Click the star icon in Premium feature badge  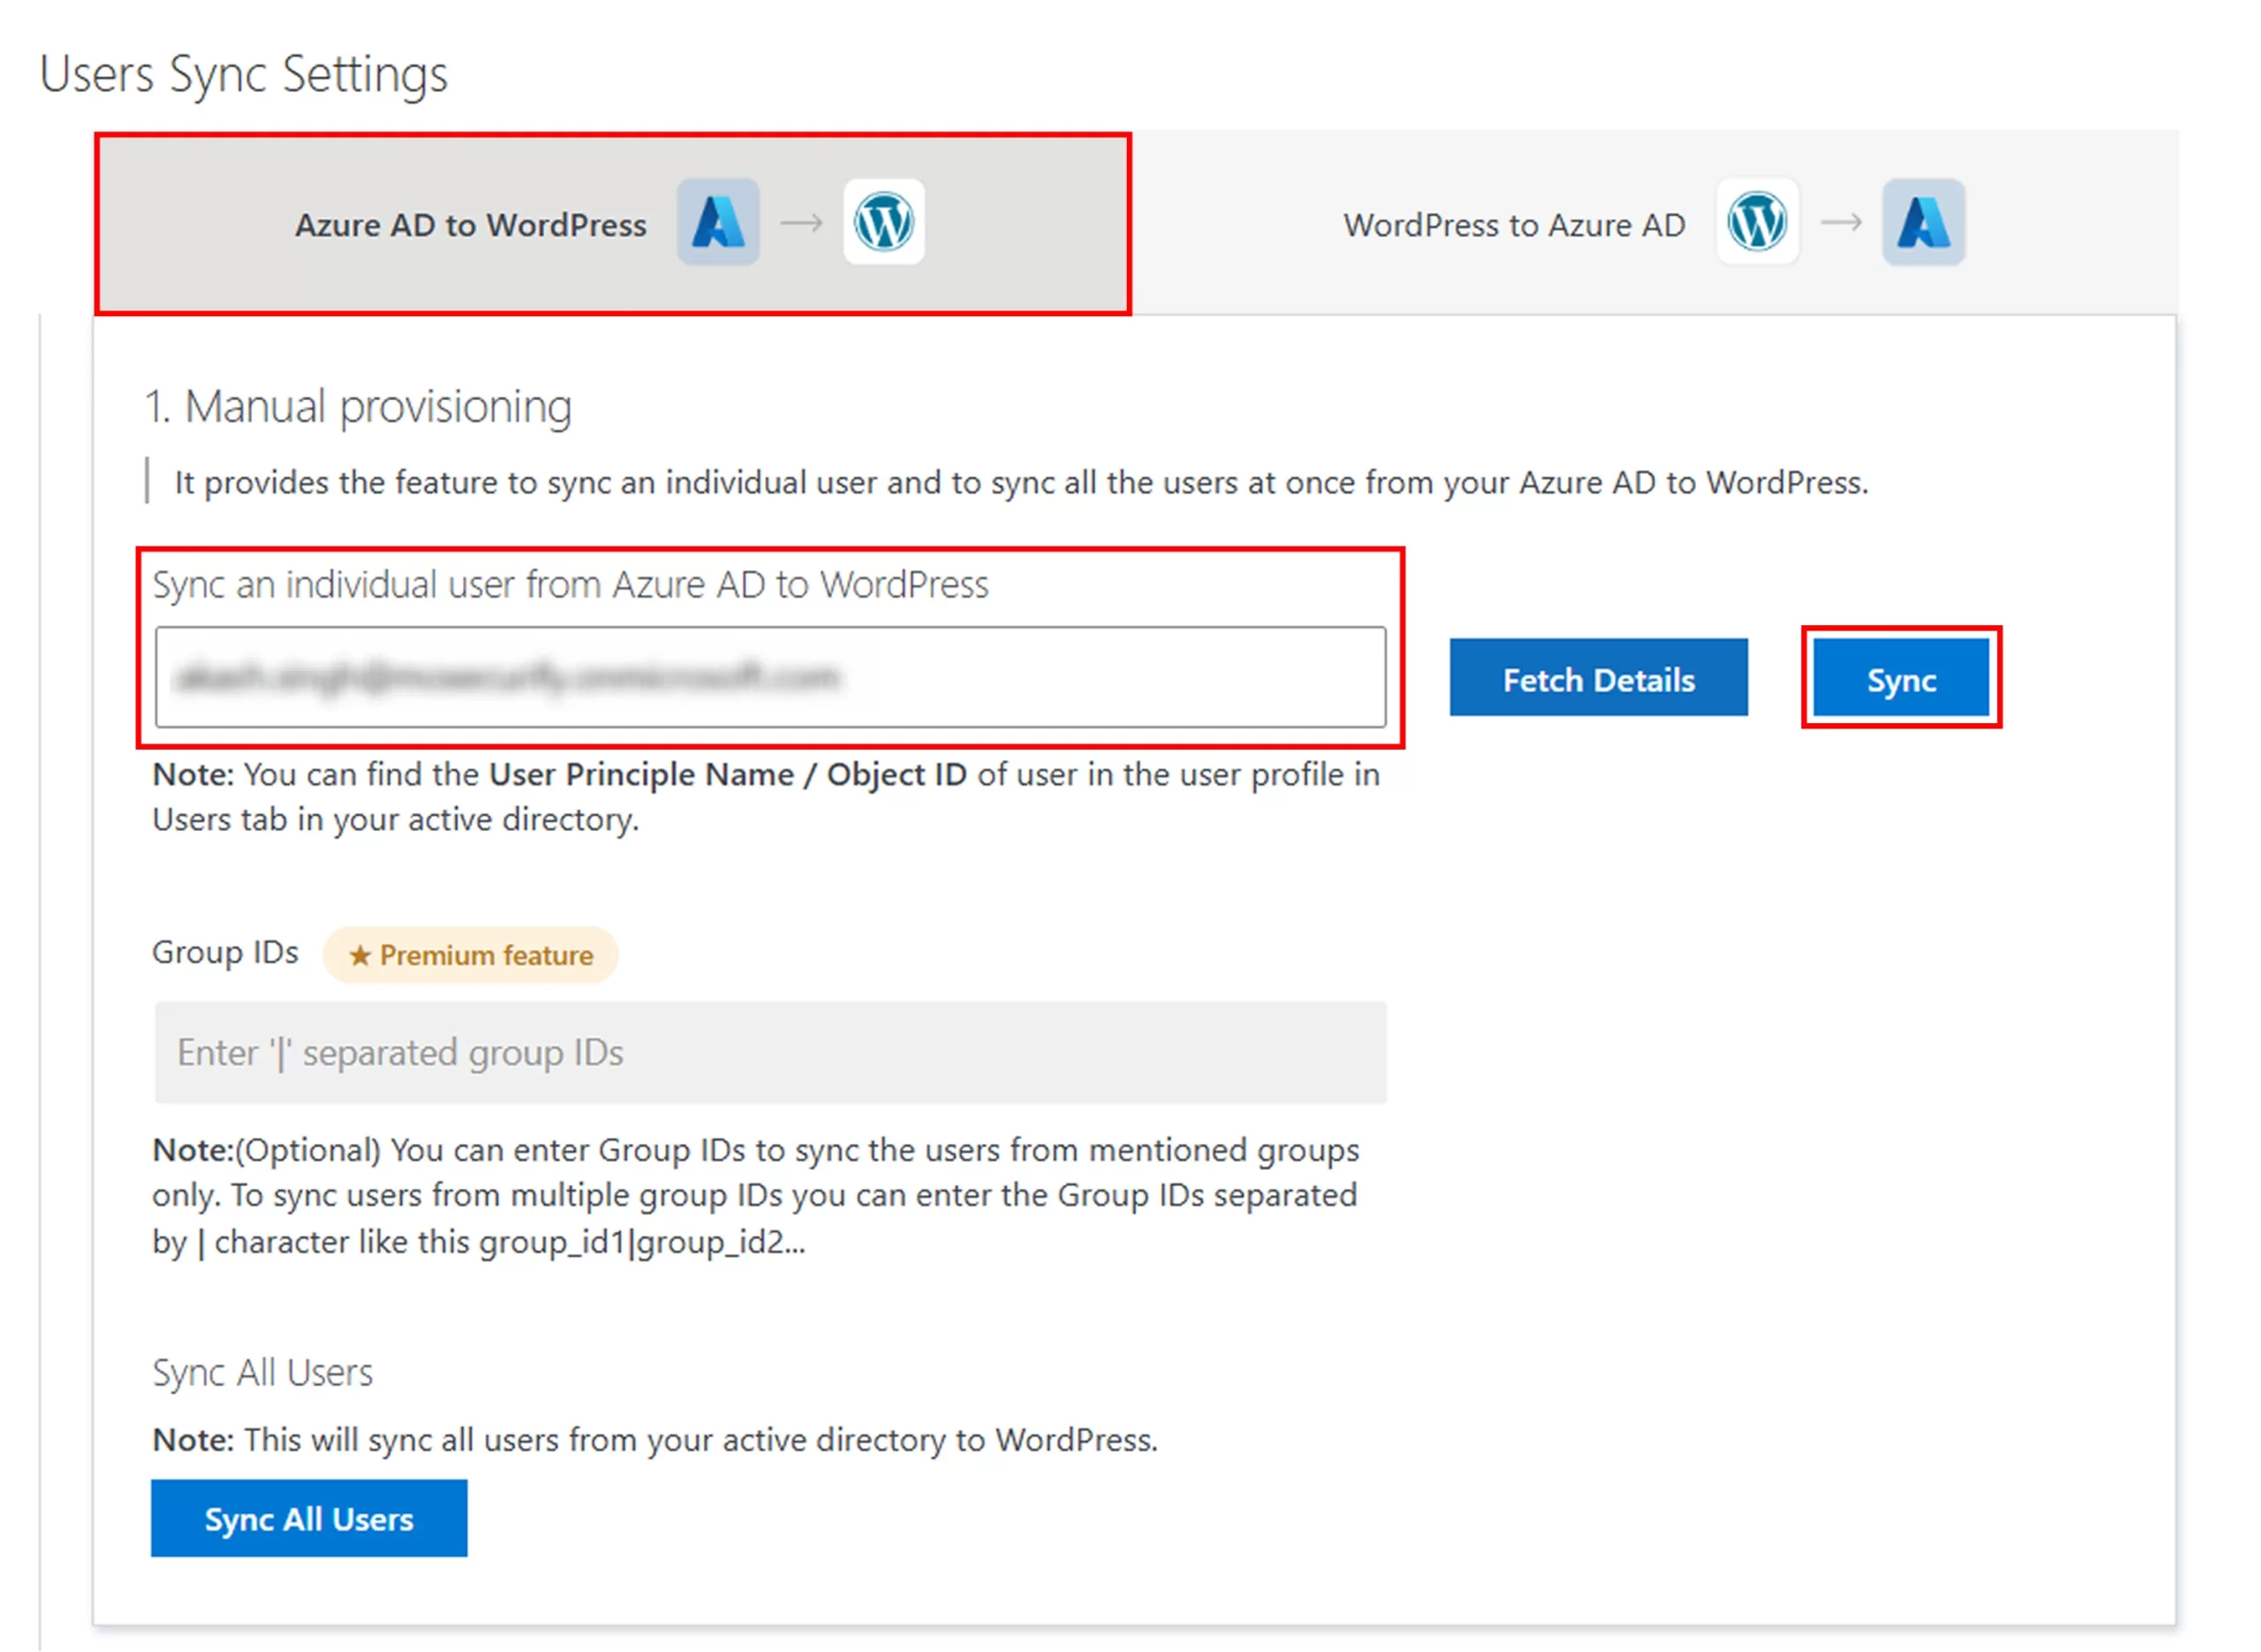point(360,956)
